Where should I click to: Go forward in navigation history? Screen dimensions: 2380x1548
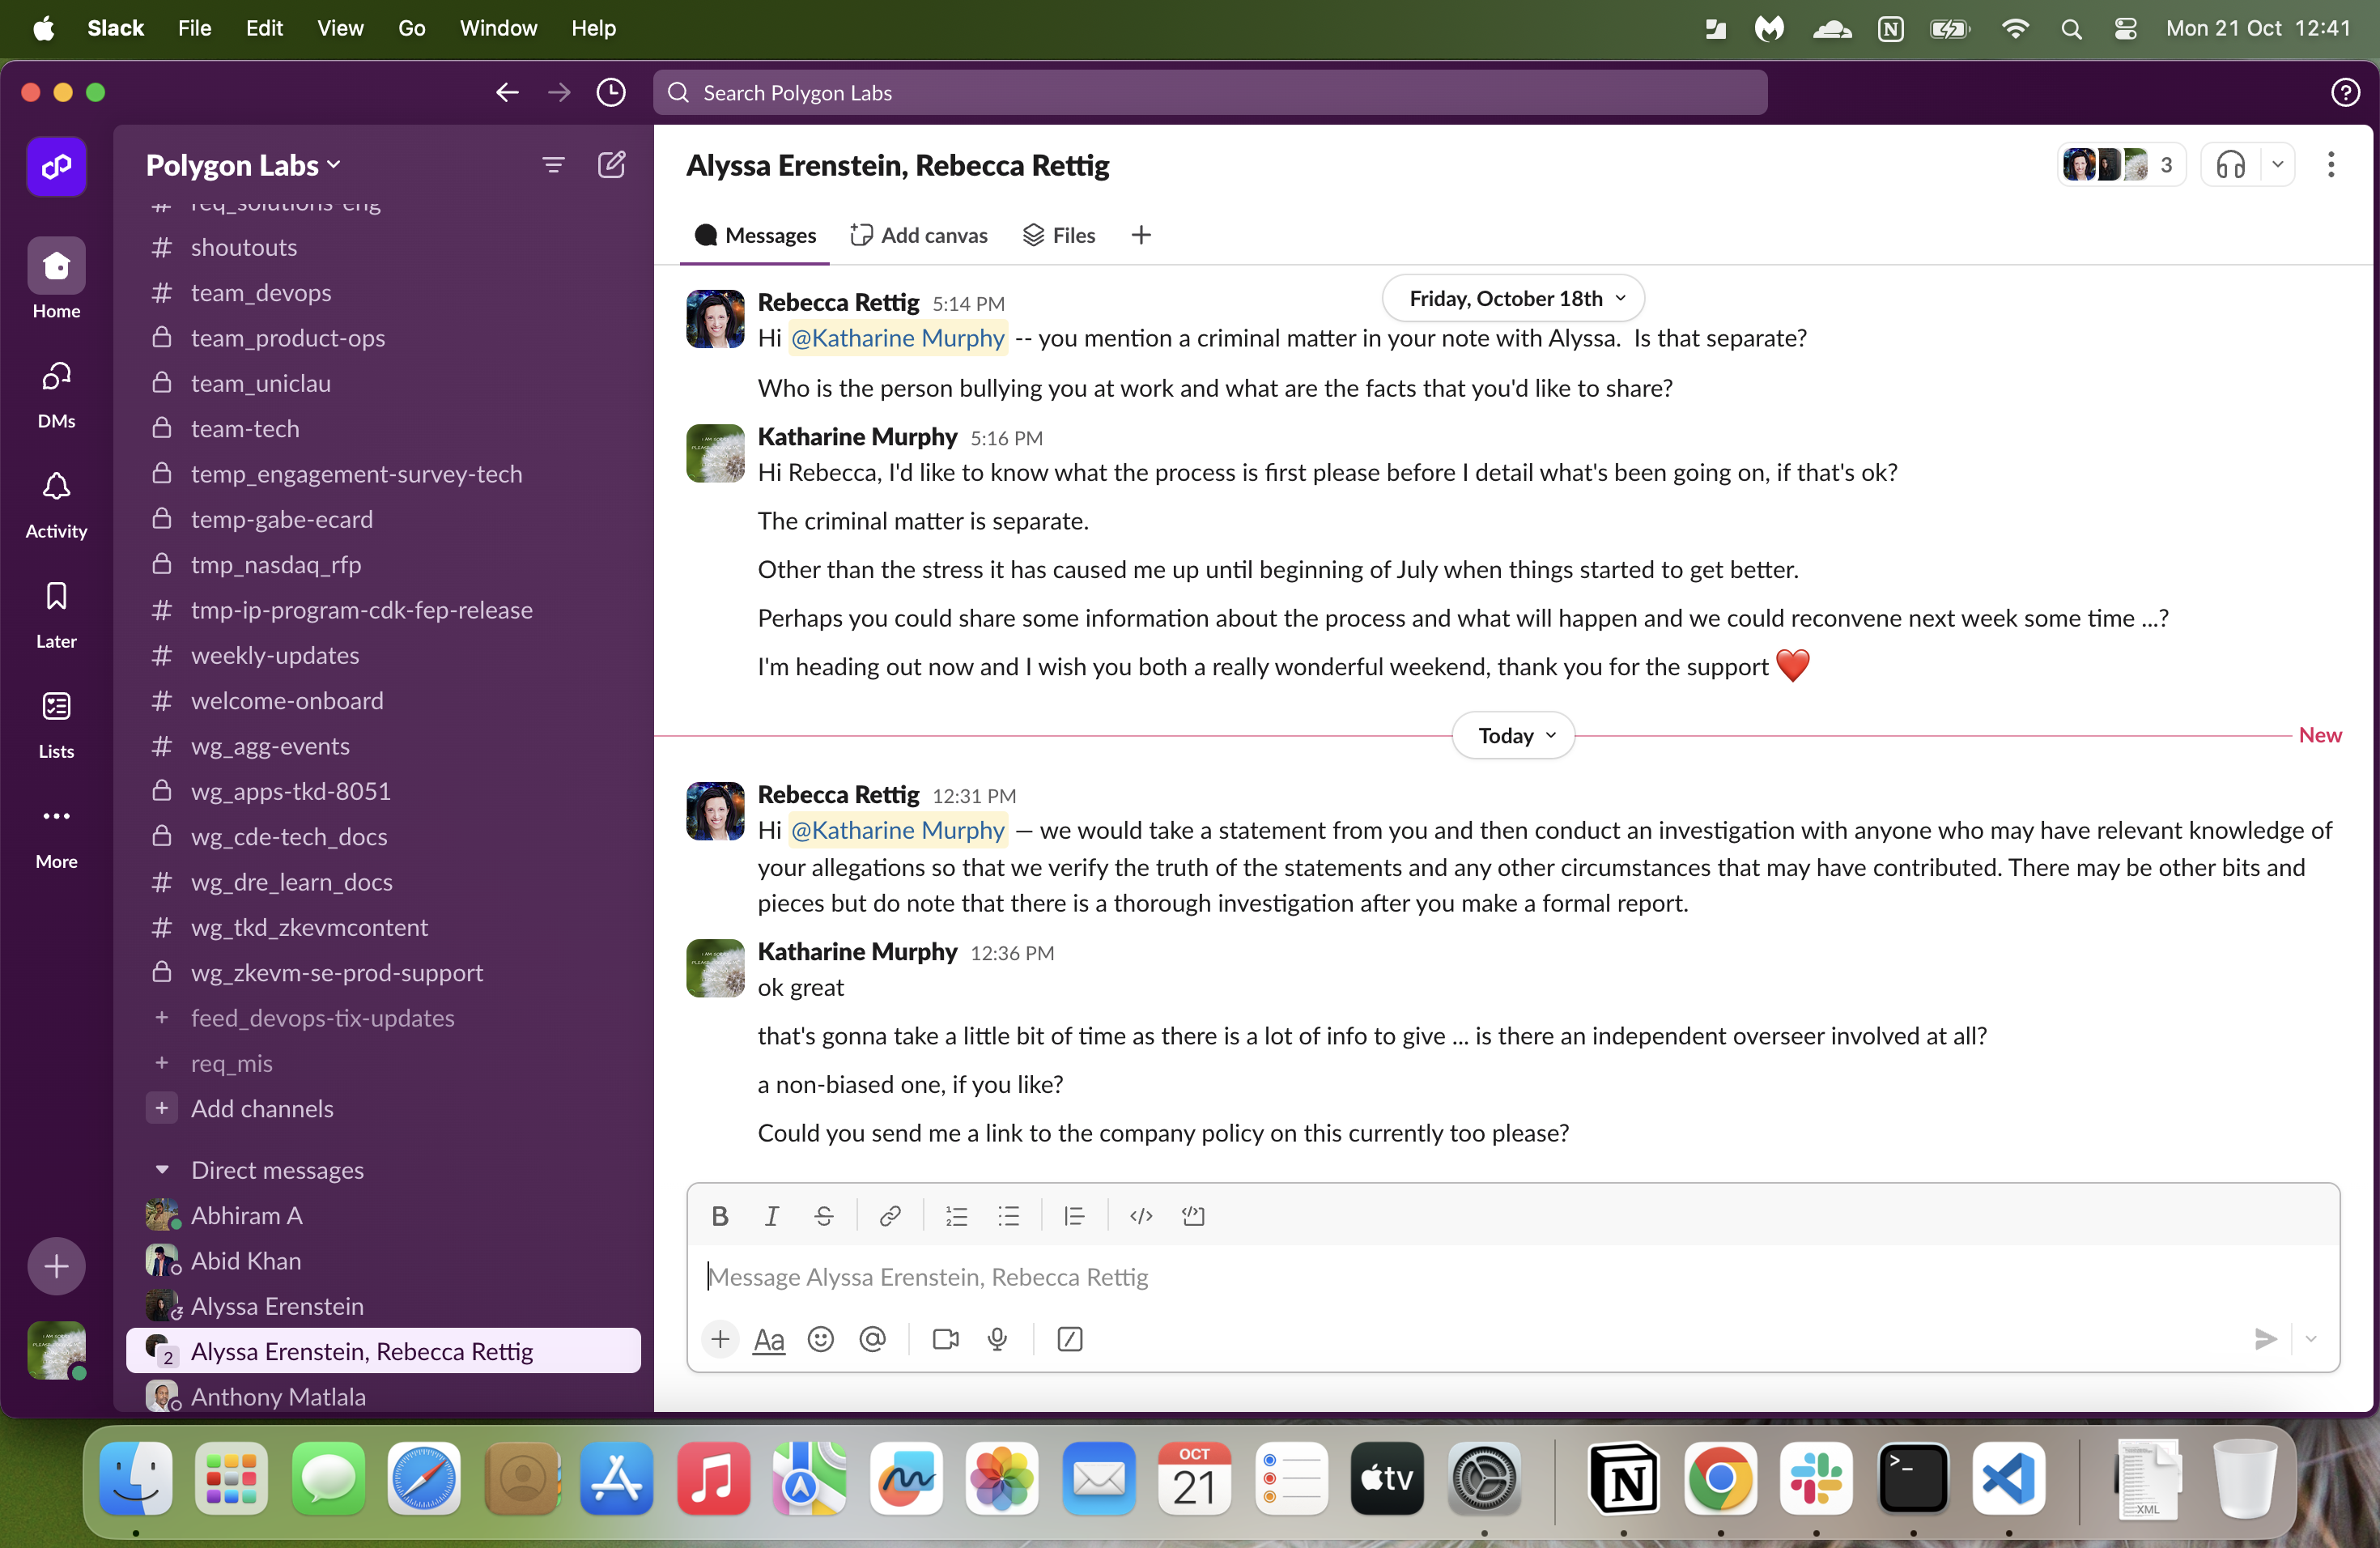click(x=559, y=93)
